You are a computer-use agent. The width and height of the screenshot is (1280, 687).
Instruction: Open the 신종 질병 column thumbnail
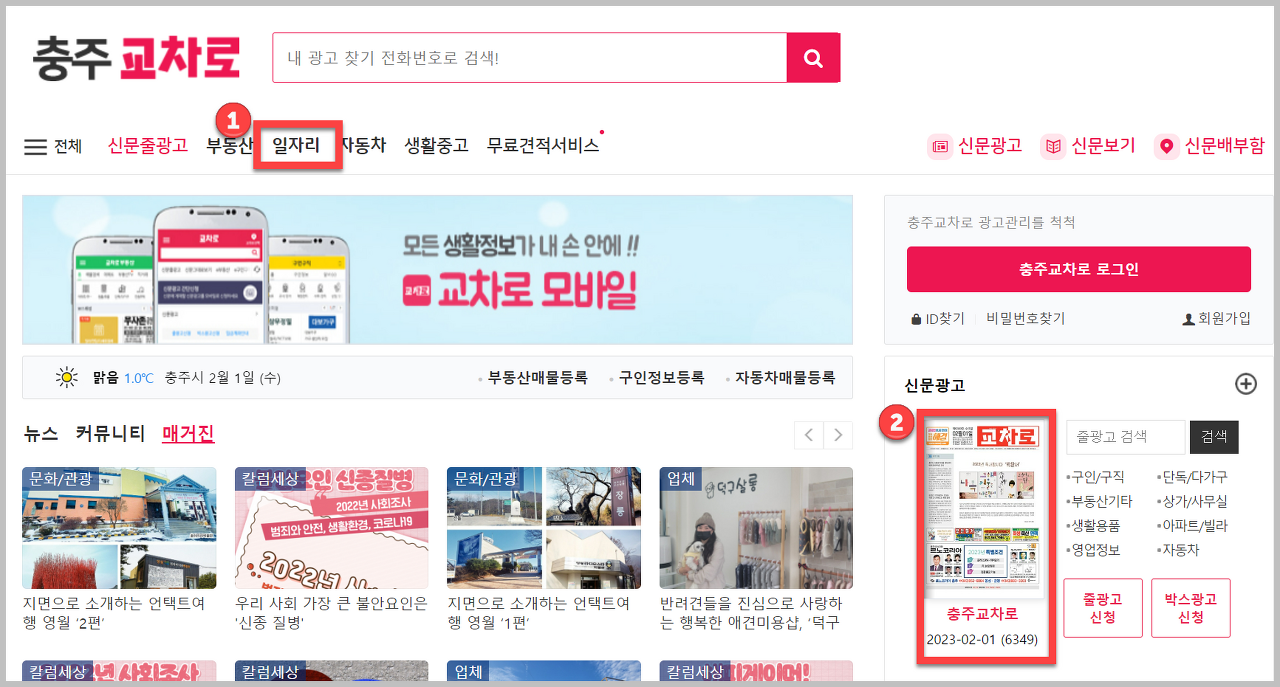point(332,528)
